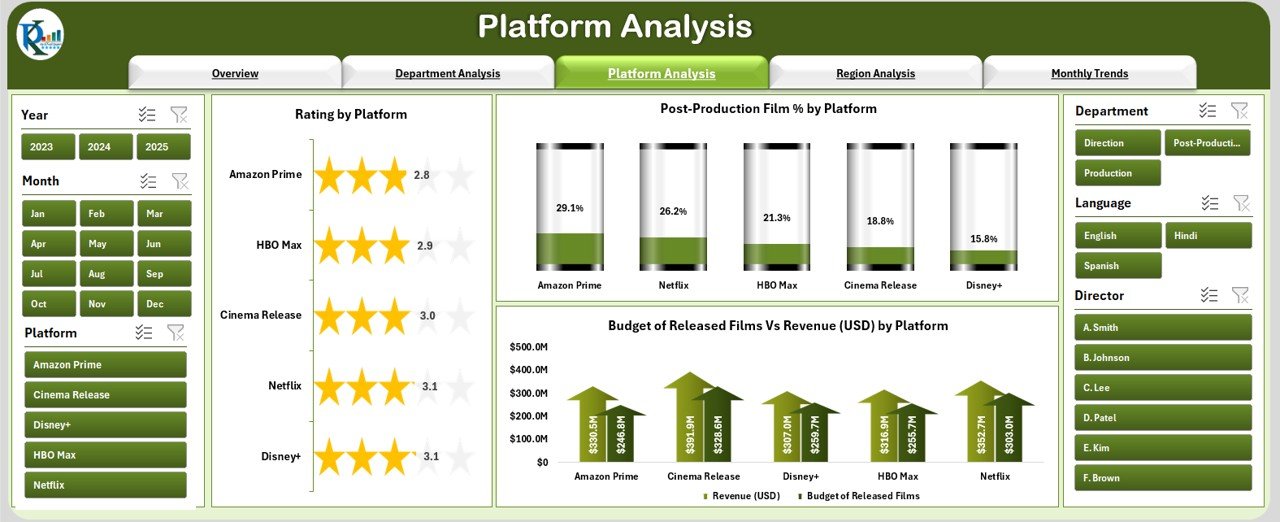The height and width of the screenshot is (522, 1280).
Task: Clear the Platform slicer filter
Action: point(175,333)
